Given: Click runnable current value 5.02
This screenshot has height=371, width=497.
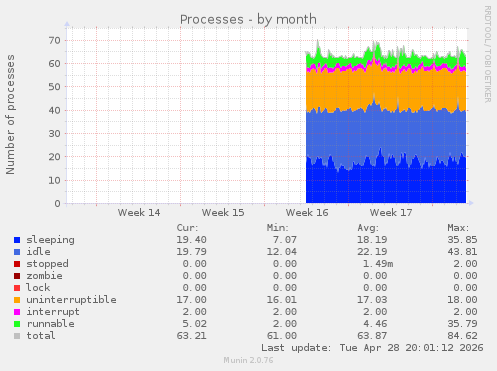Looking at the screenshot, I should (195, 324).
